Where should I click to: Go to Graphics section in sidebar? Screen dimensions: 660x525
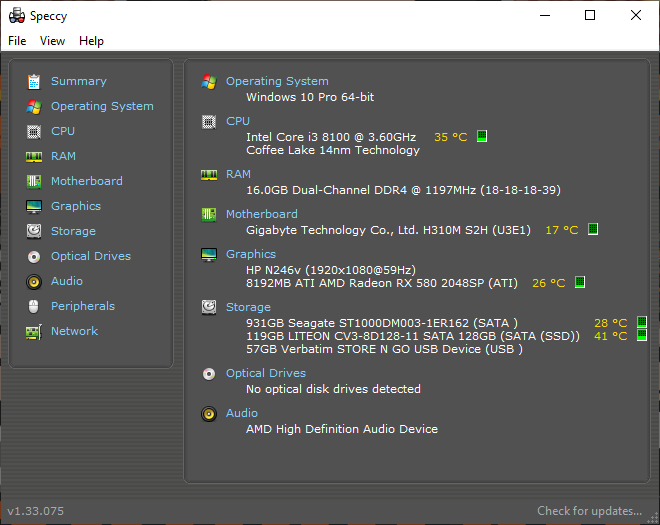point(76,206)
